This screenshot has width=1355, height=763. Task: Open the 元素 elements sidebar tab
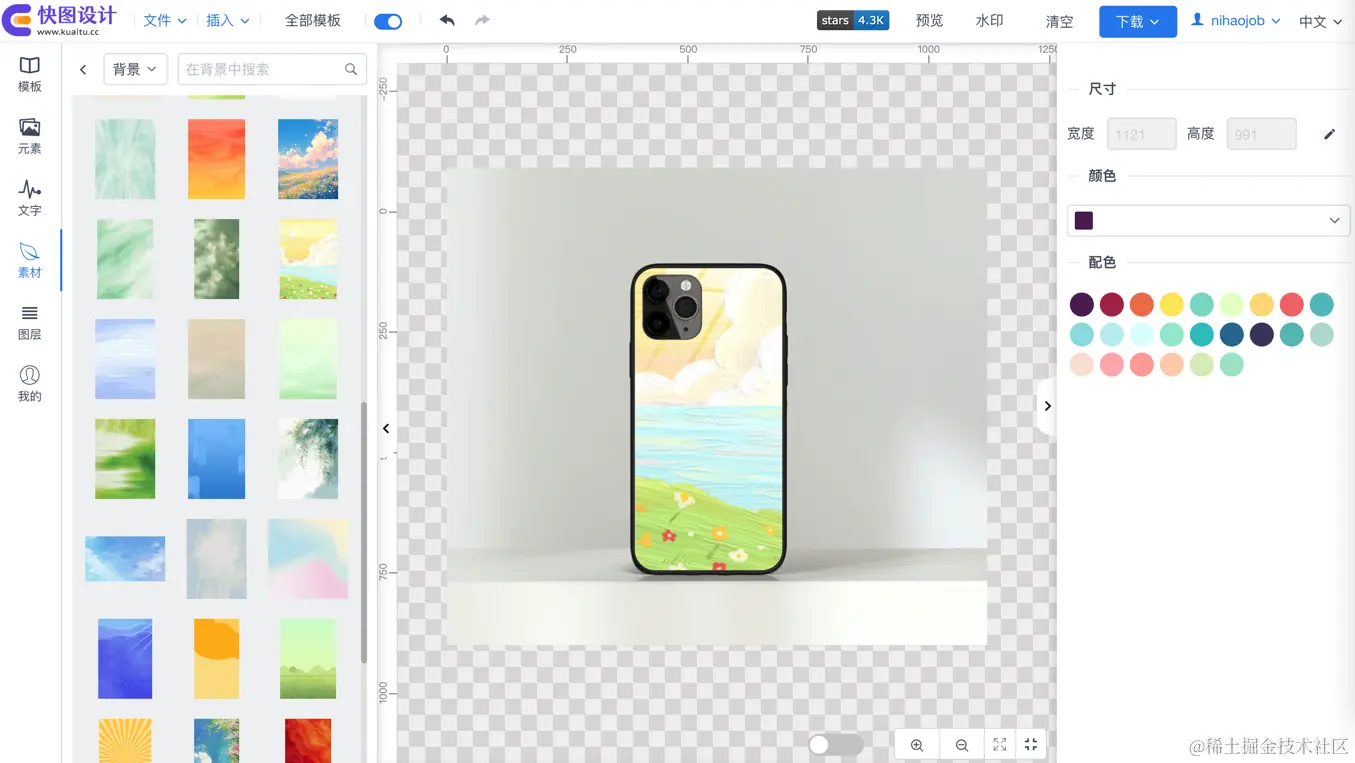(x=30, y=137)
